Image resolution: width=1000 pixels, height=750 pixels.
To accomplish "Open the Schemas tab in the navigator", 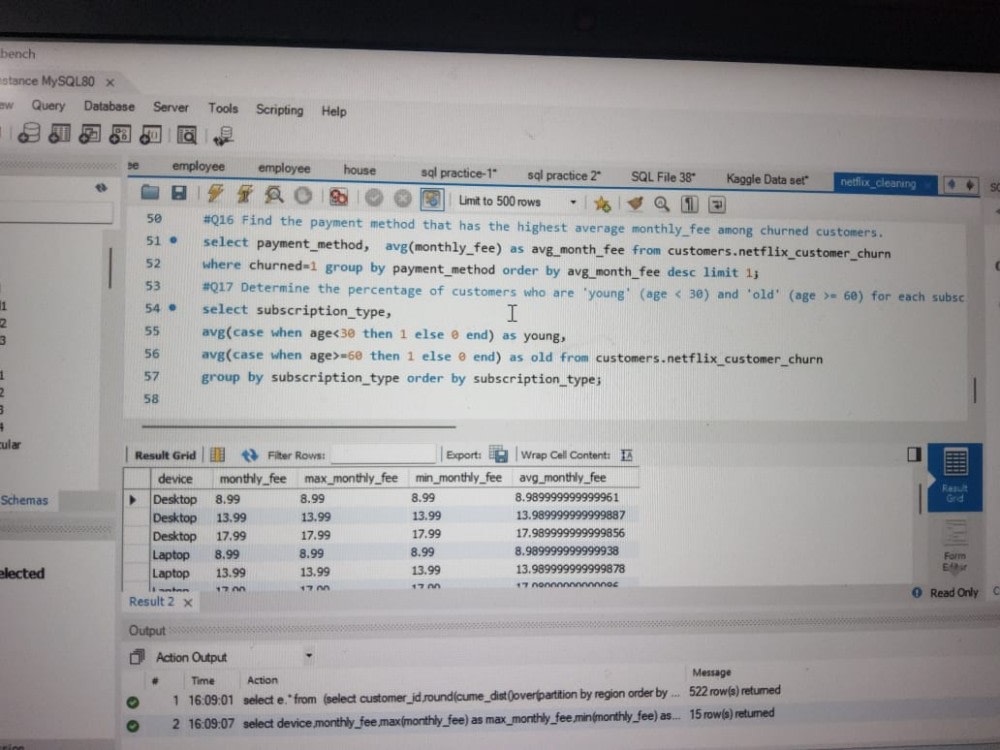I will pos(24,500).
